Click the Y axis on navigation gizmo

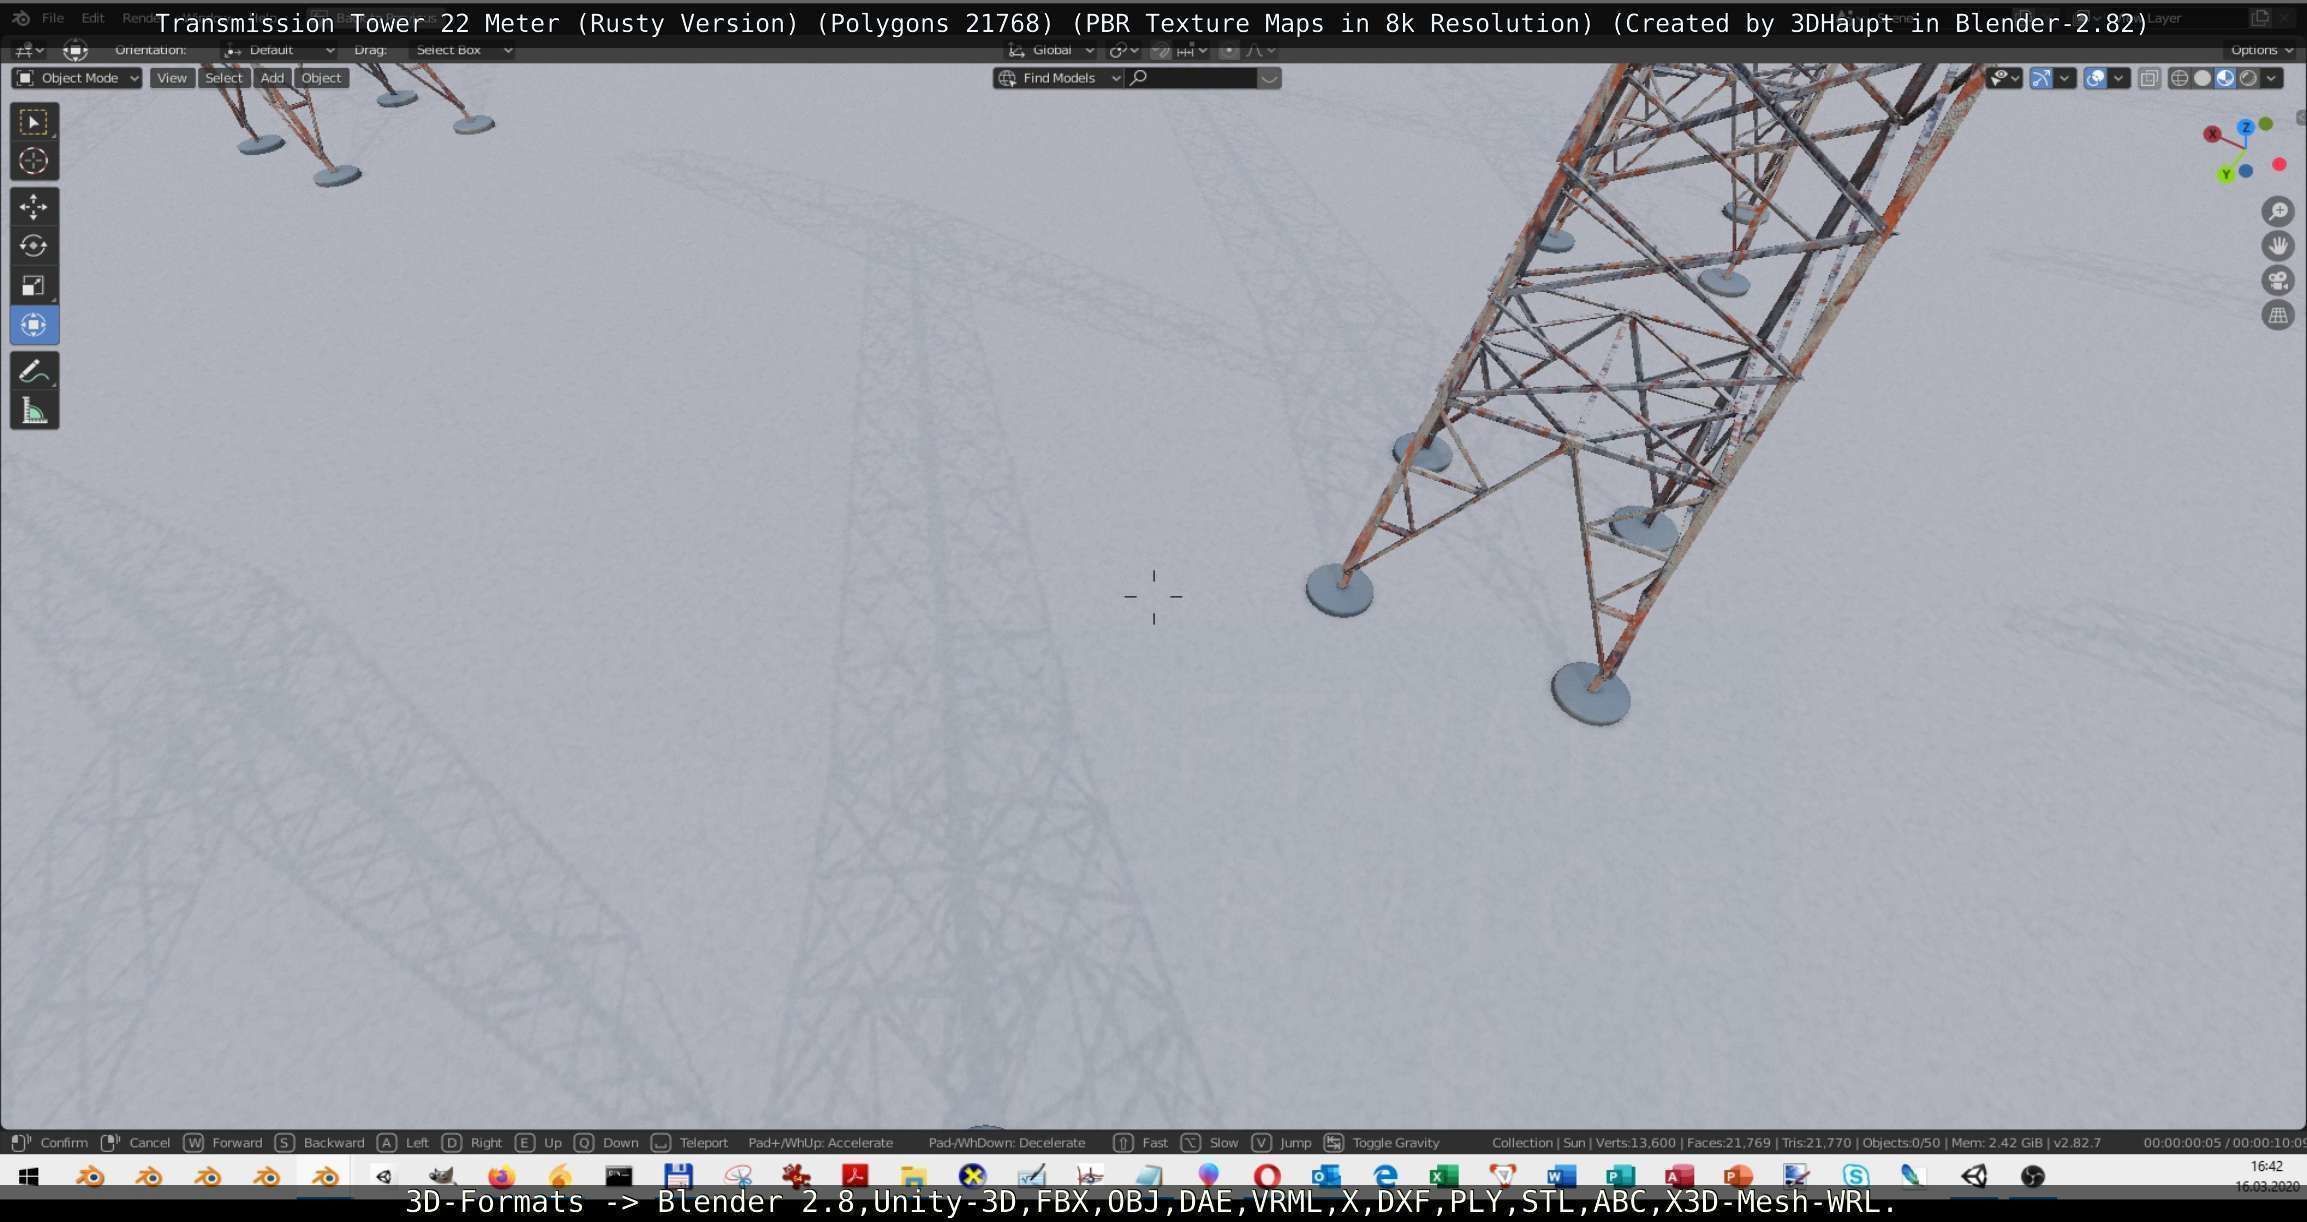(x=2226, y=175)
